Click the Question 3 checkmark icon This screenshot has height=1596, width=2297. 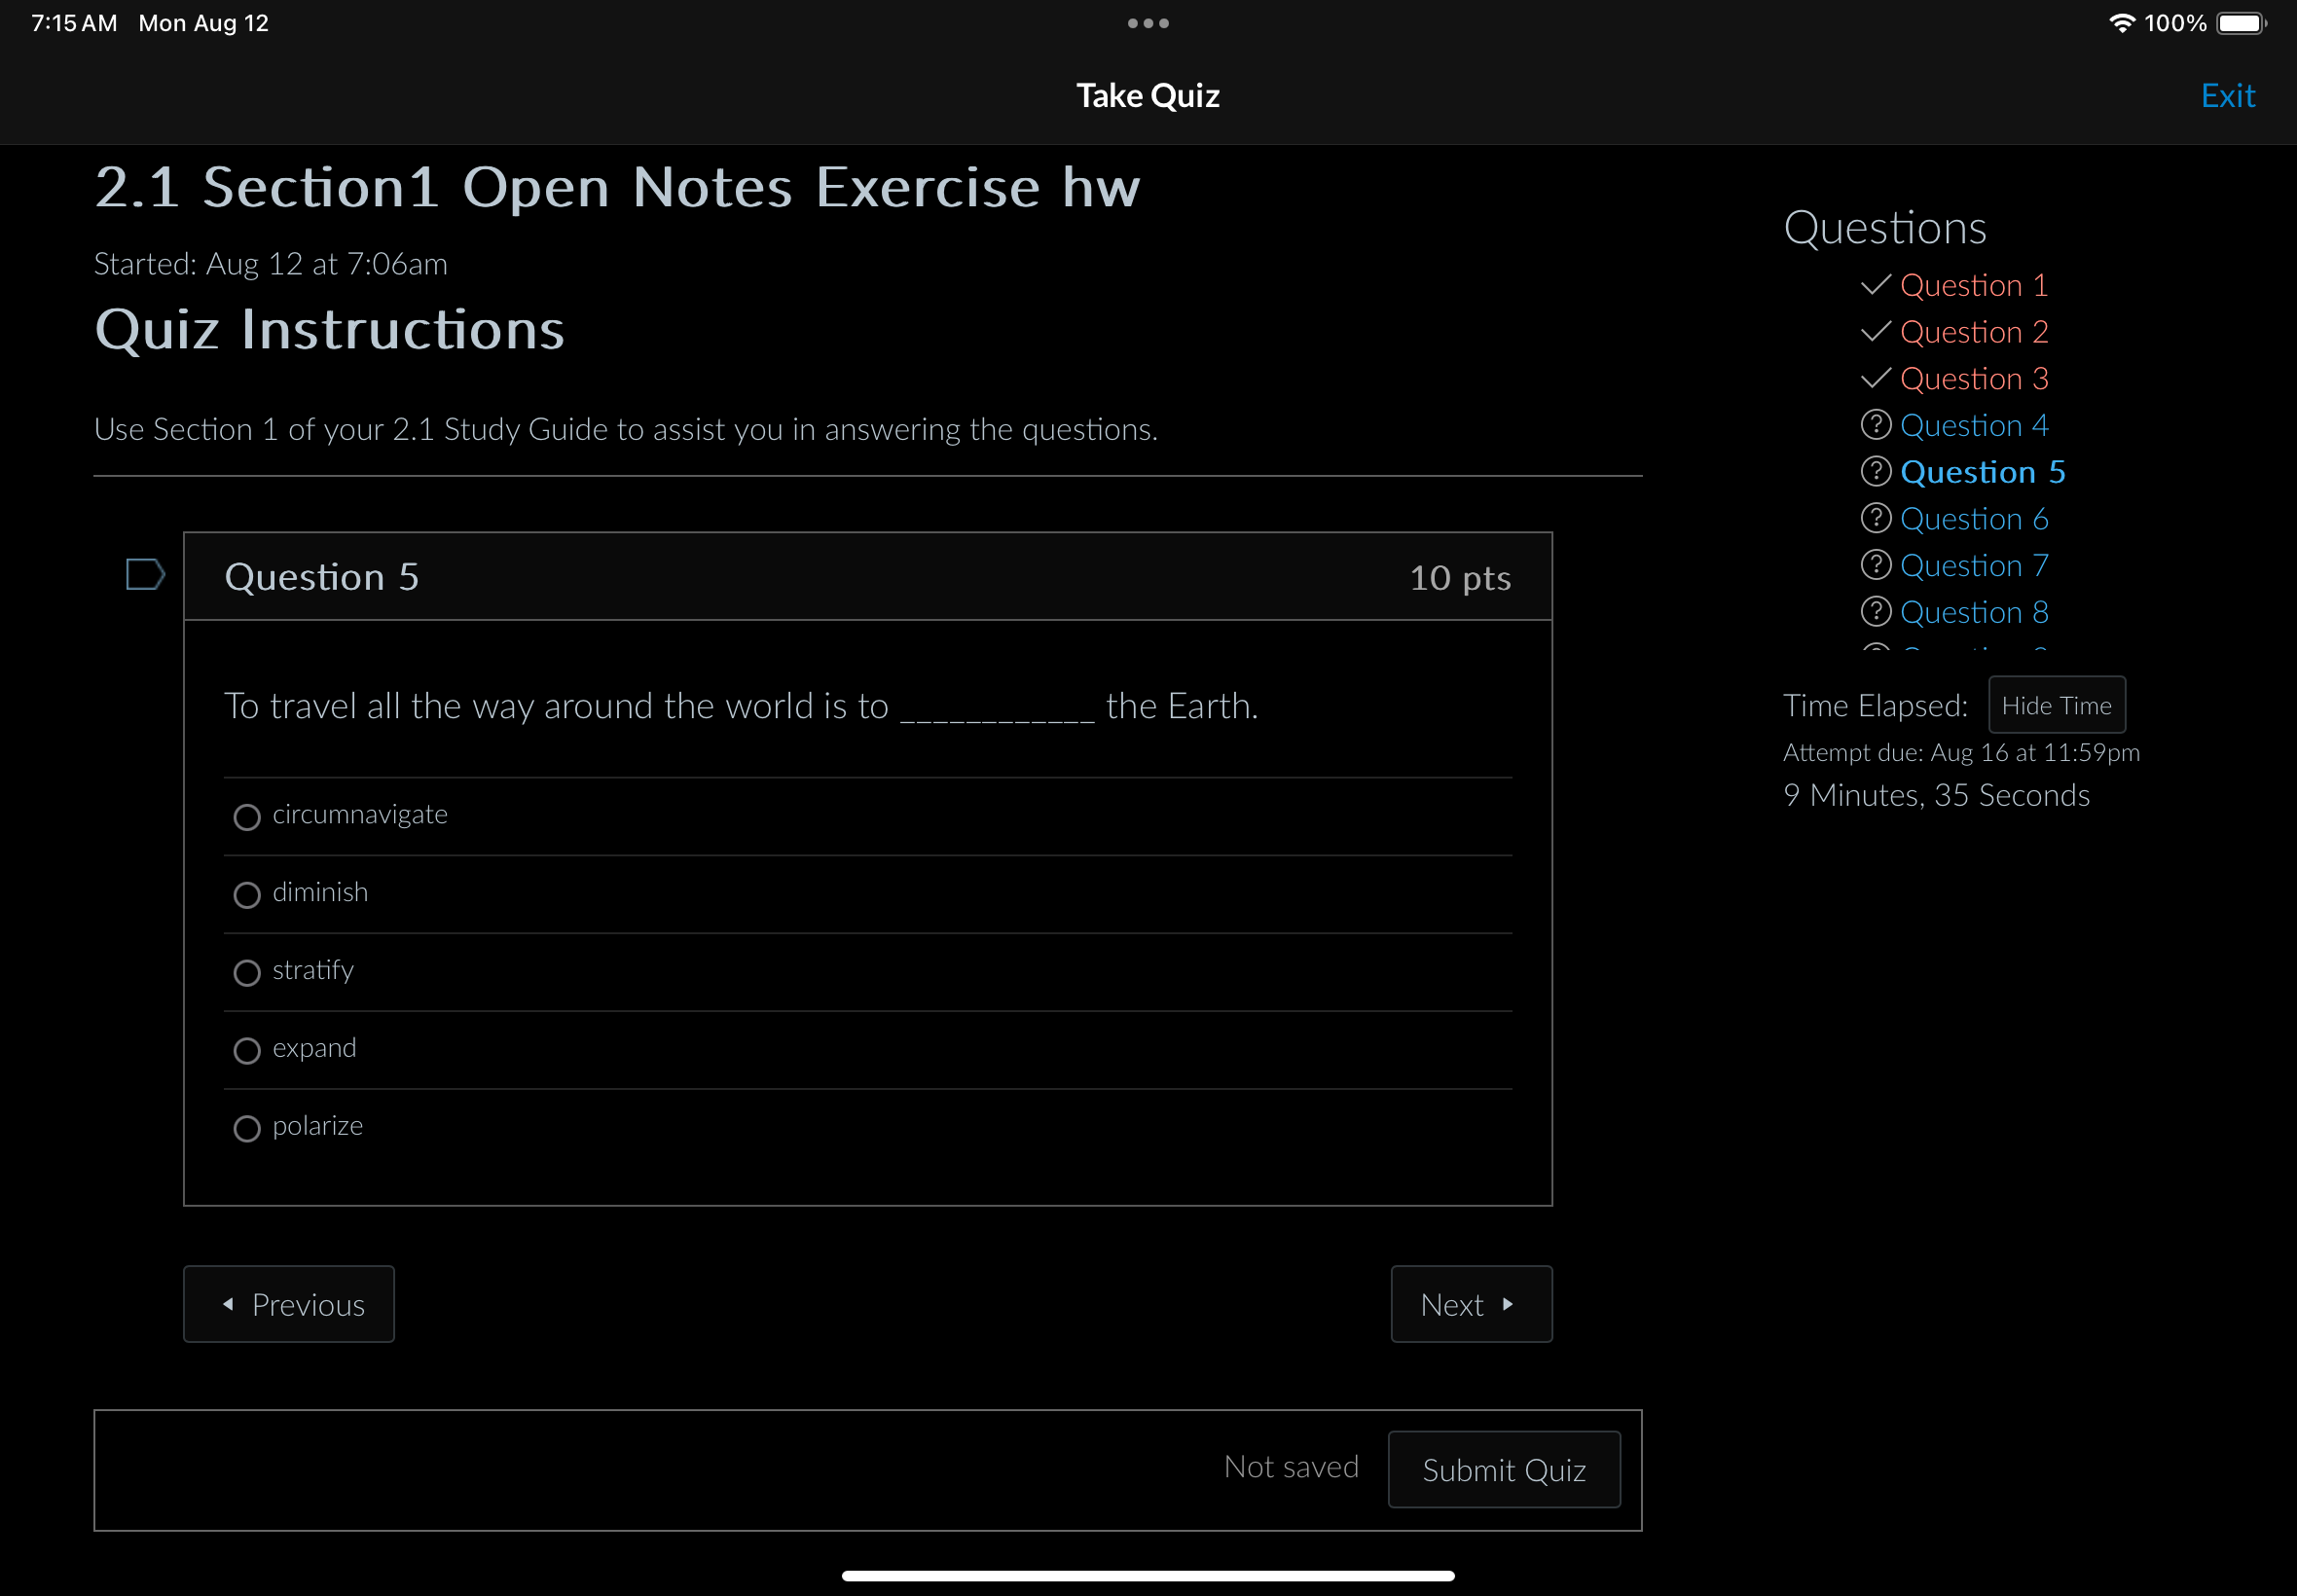[x=1875, y=377]
